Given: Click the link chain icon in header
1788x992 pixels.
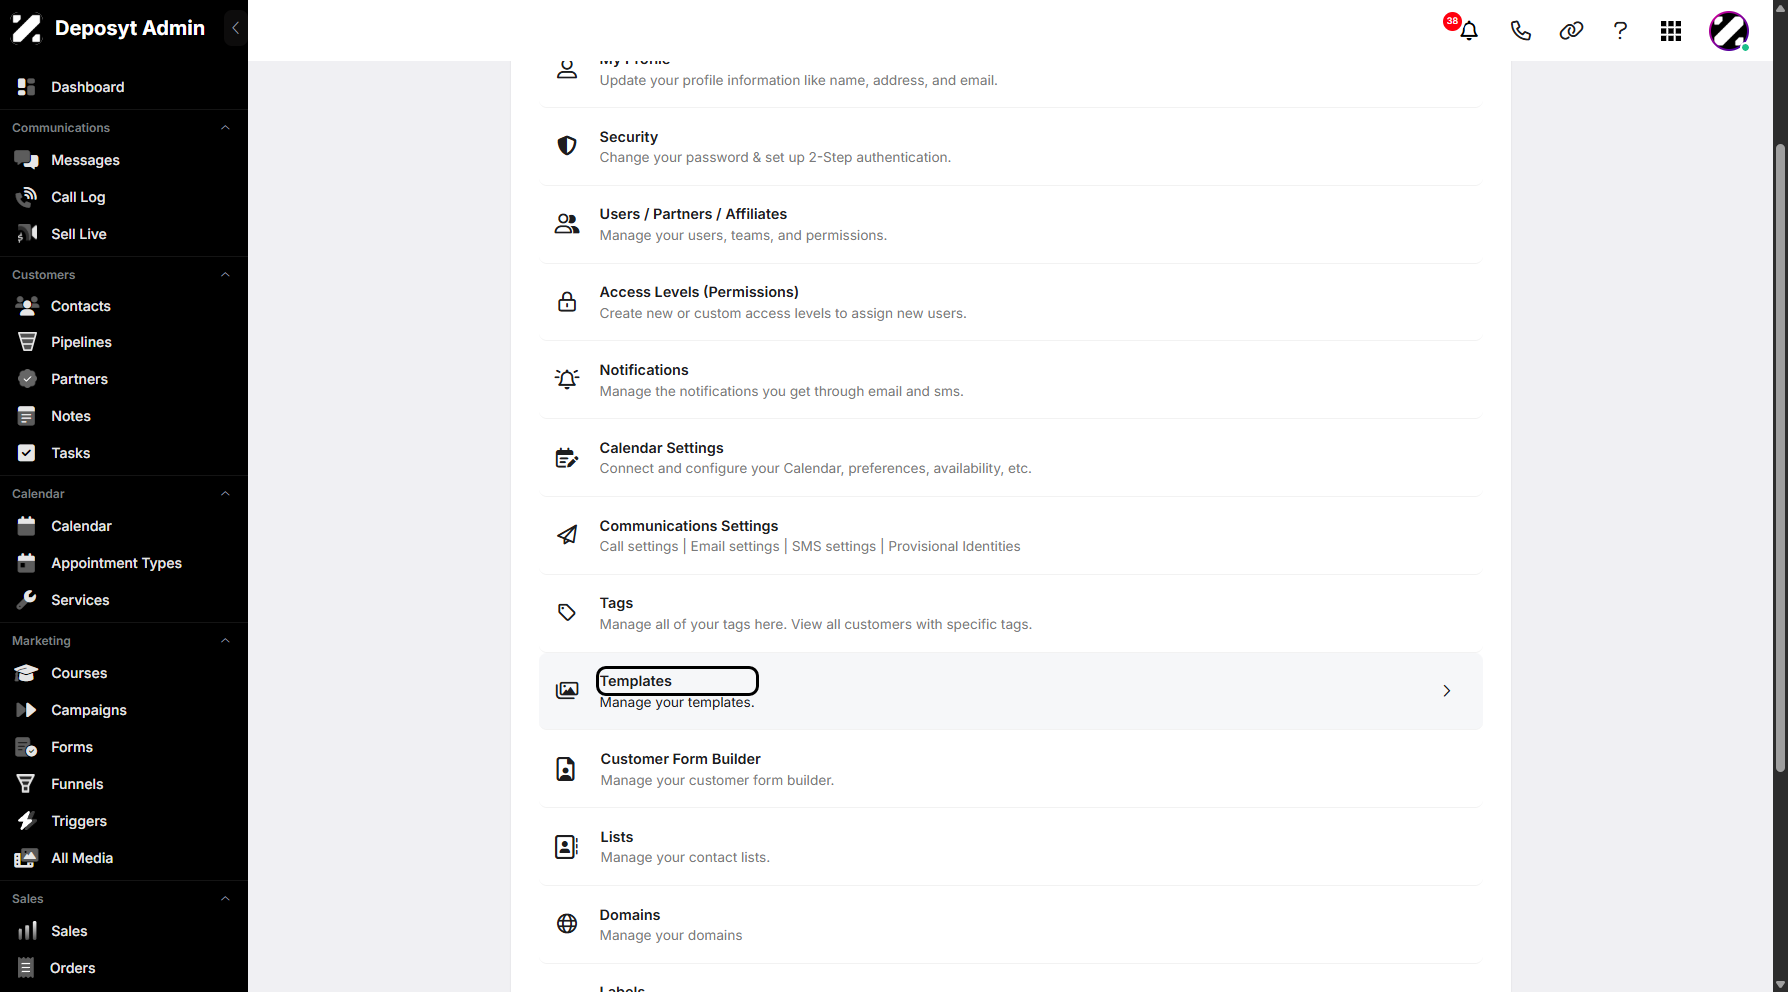Looking at the screenshot, I should point(1571,31).
